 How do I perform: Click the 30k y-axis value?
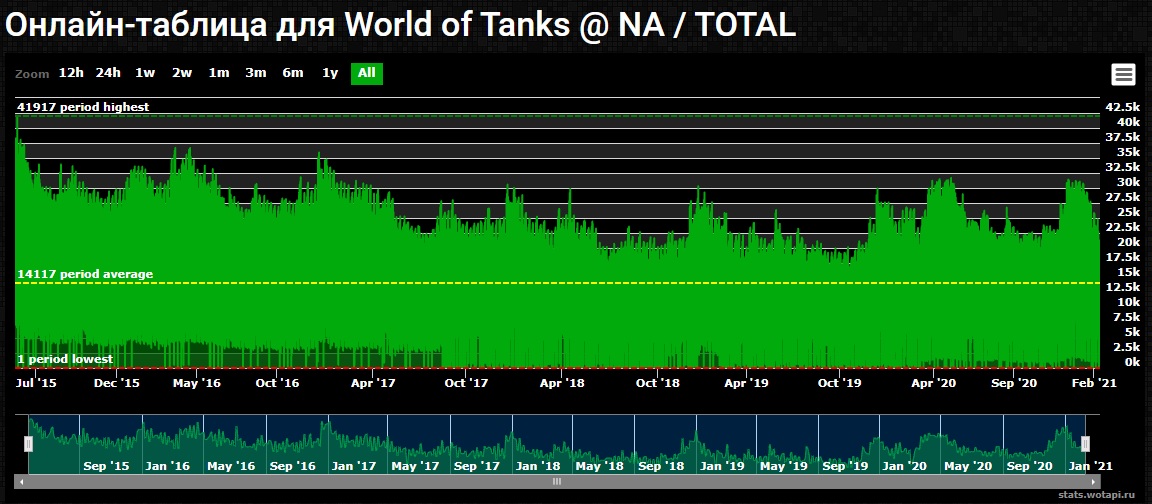pos(1128,182)
